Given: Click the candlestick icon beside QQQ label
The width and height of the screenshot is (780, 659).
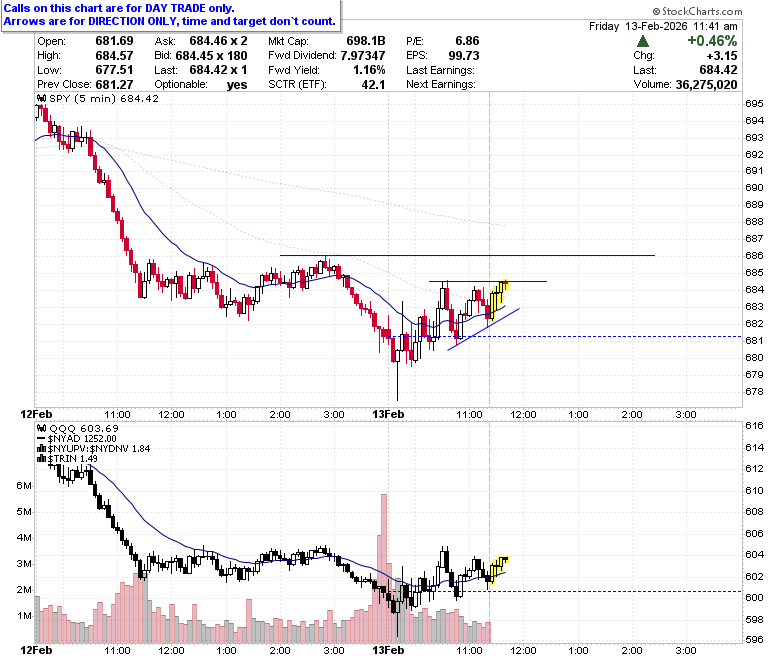Looking at the screenshot, I should point(42,428).
